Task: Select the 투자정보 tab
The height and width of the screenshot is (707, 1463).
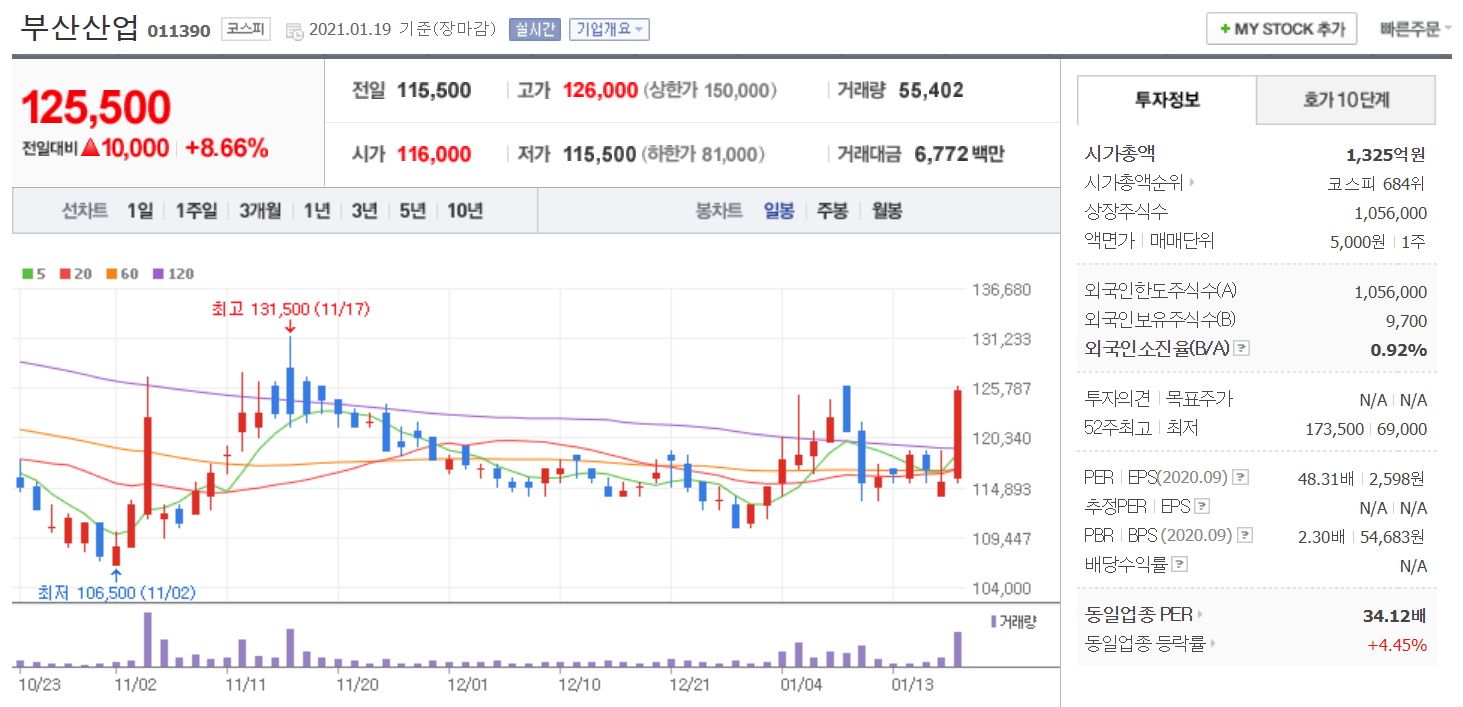Action: 1167,100
